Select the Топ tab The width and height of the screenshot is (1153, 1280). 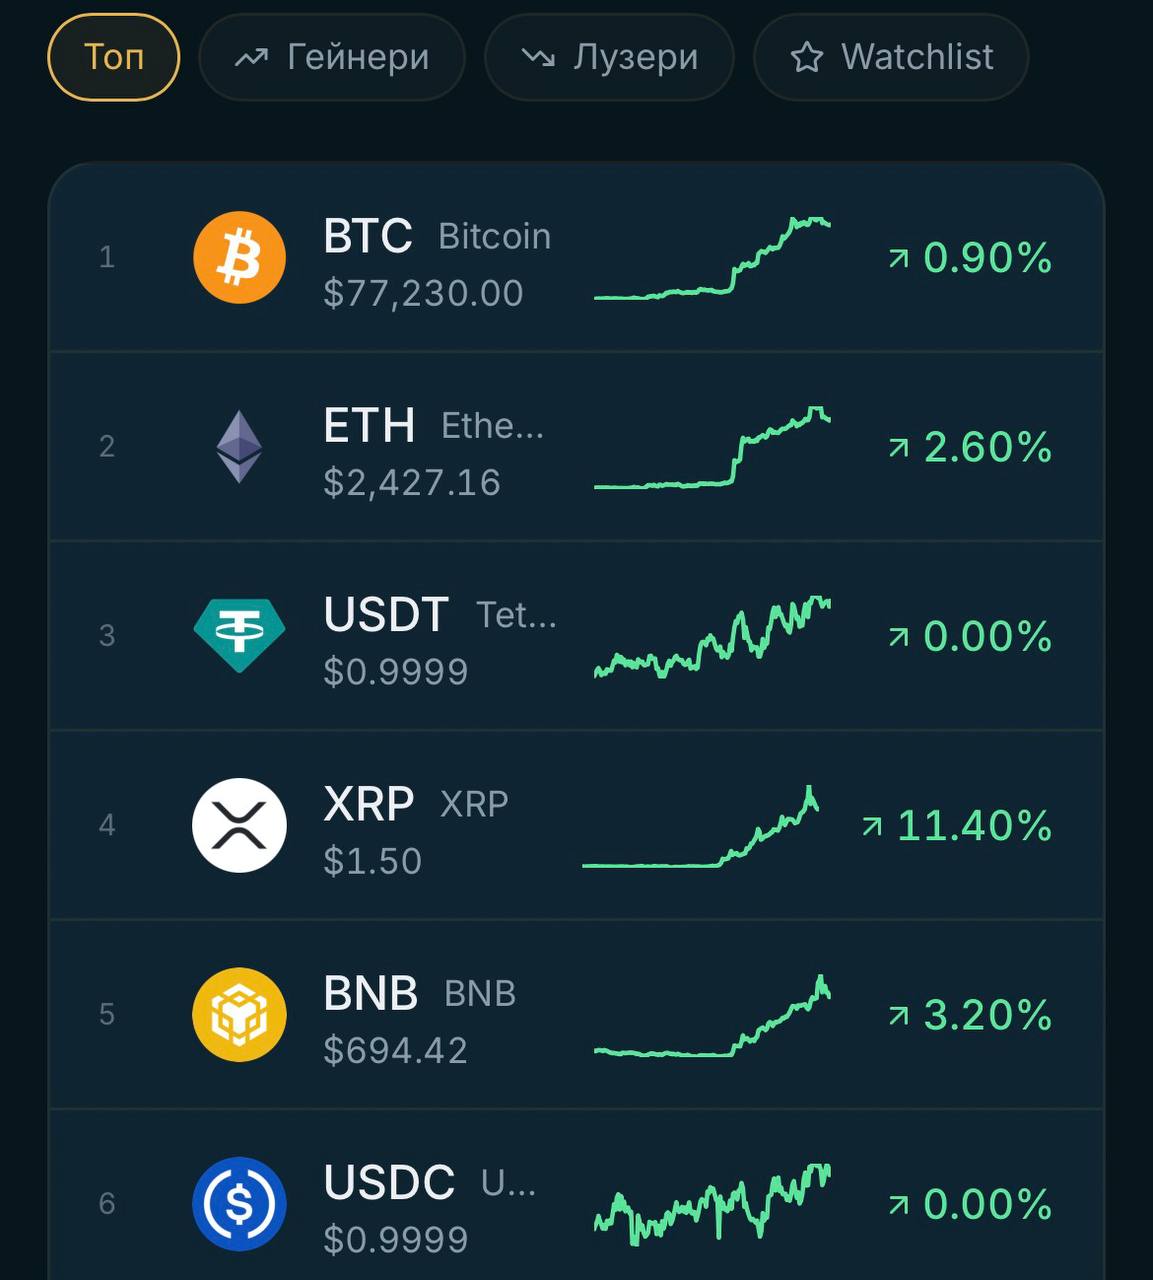coord(114,57)
